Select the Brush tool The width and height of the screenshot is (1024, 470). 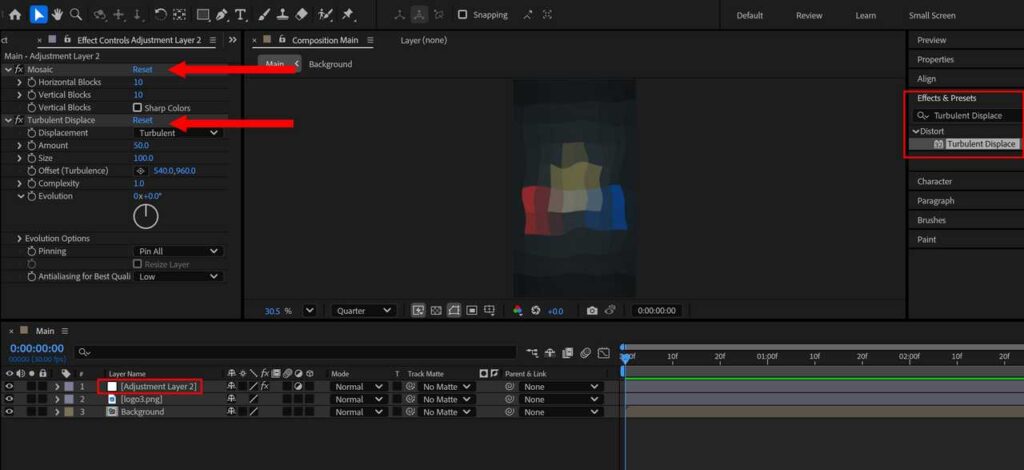264,14
